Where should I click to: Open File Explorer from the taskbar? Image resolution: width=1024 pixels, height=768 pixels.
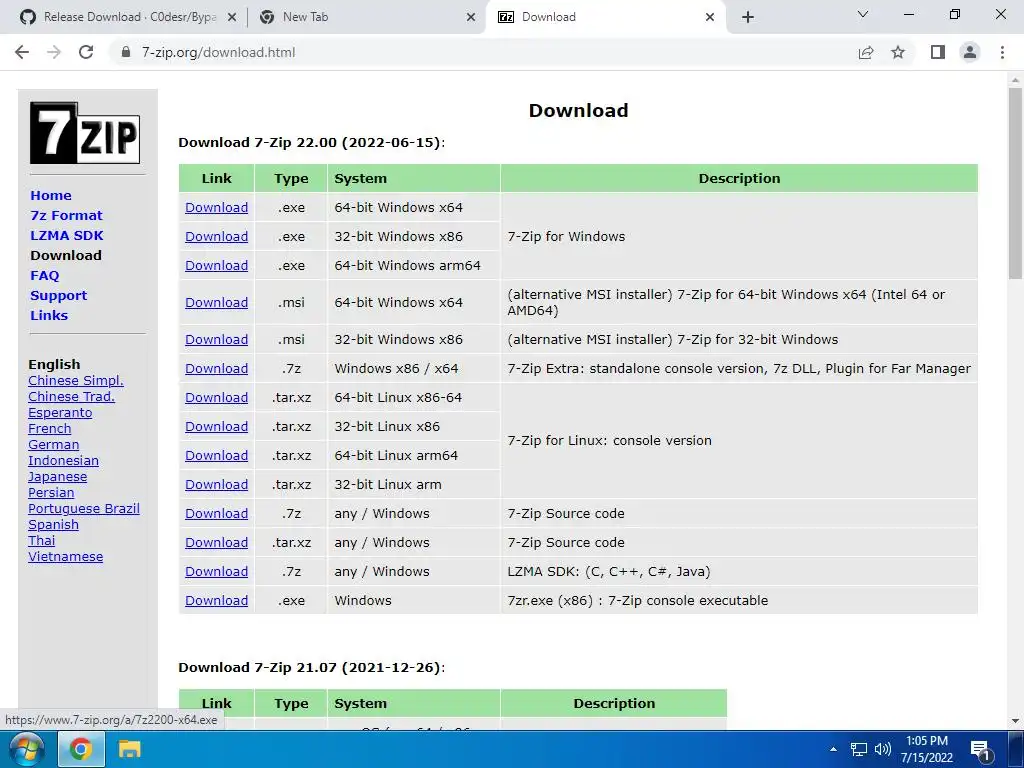click(129, 749)
